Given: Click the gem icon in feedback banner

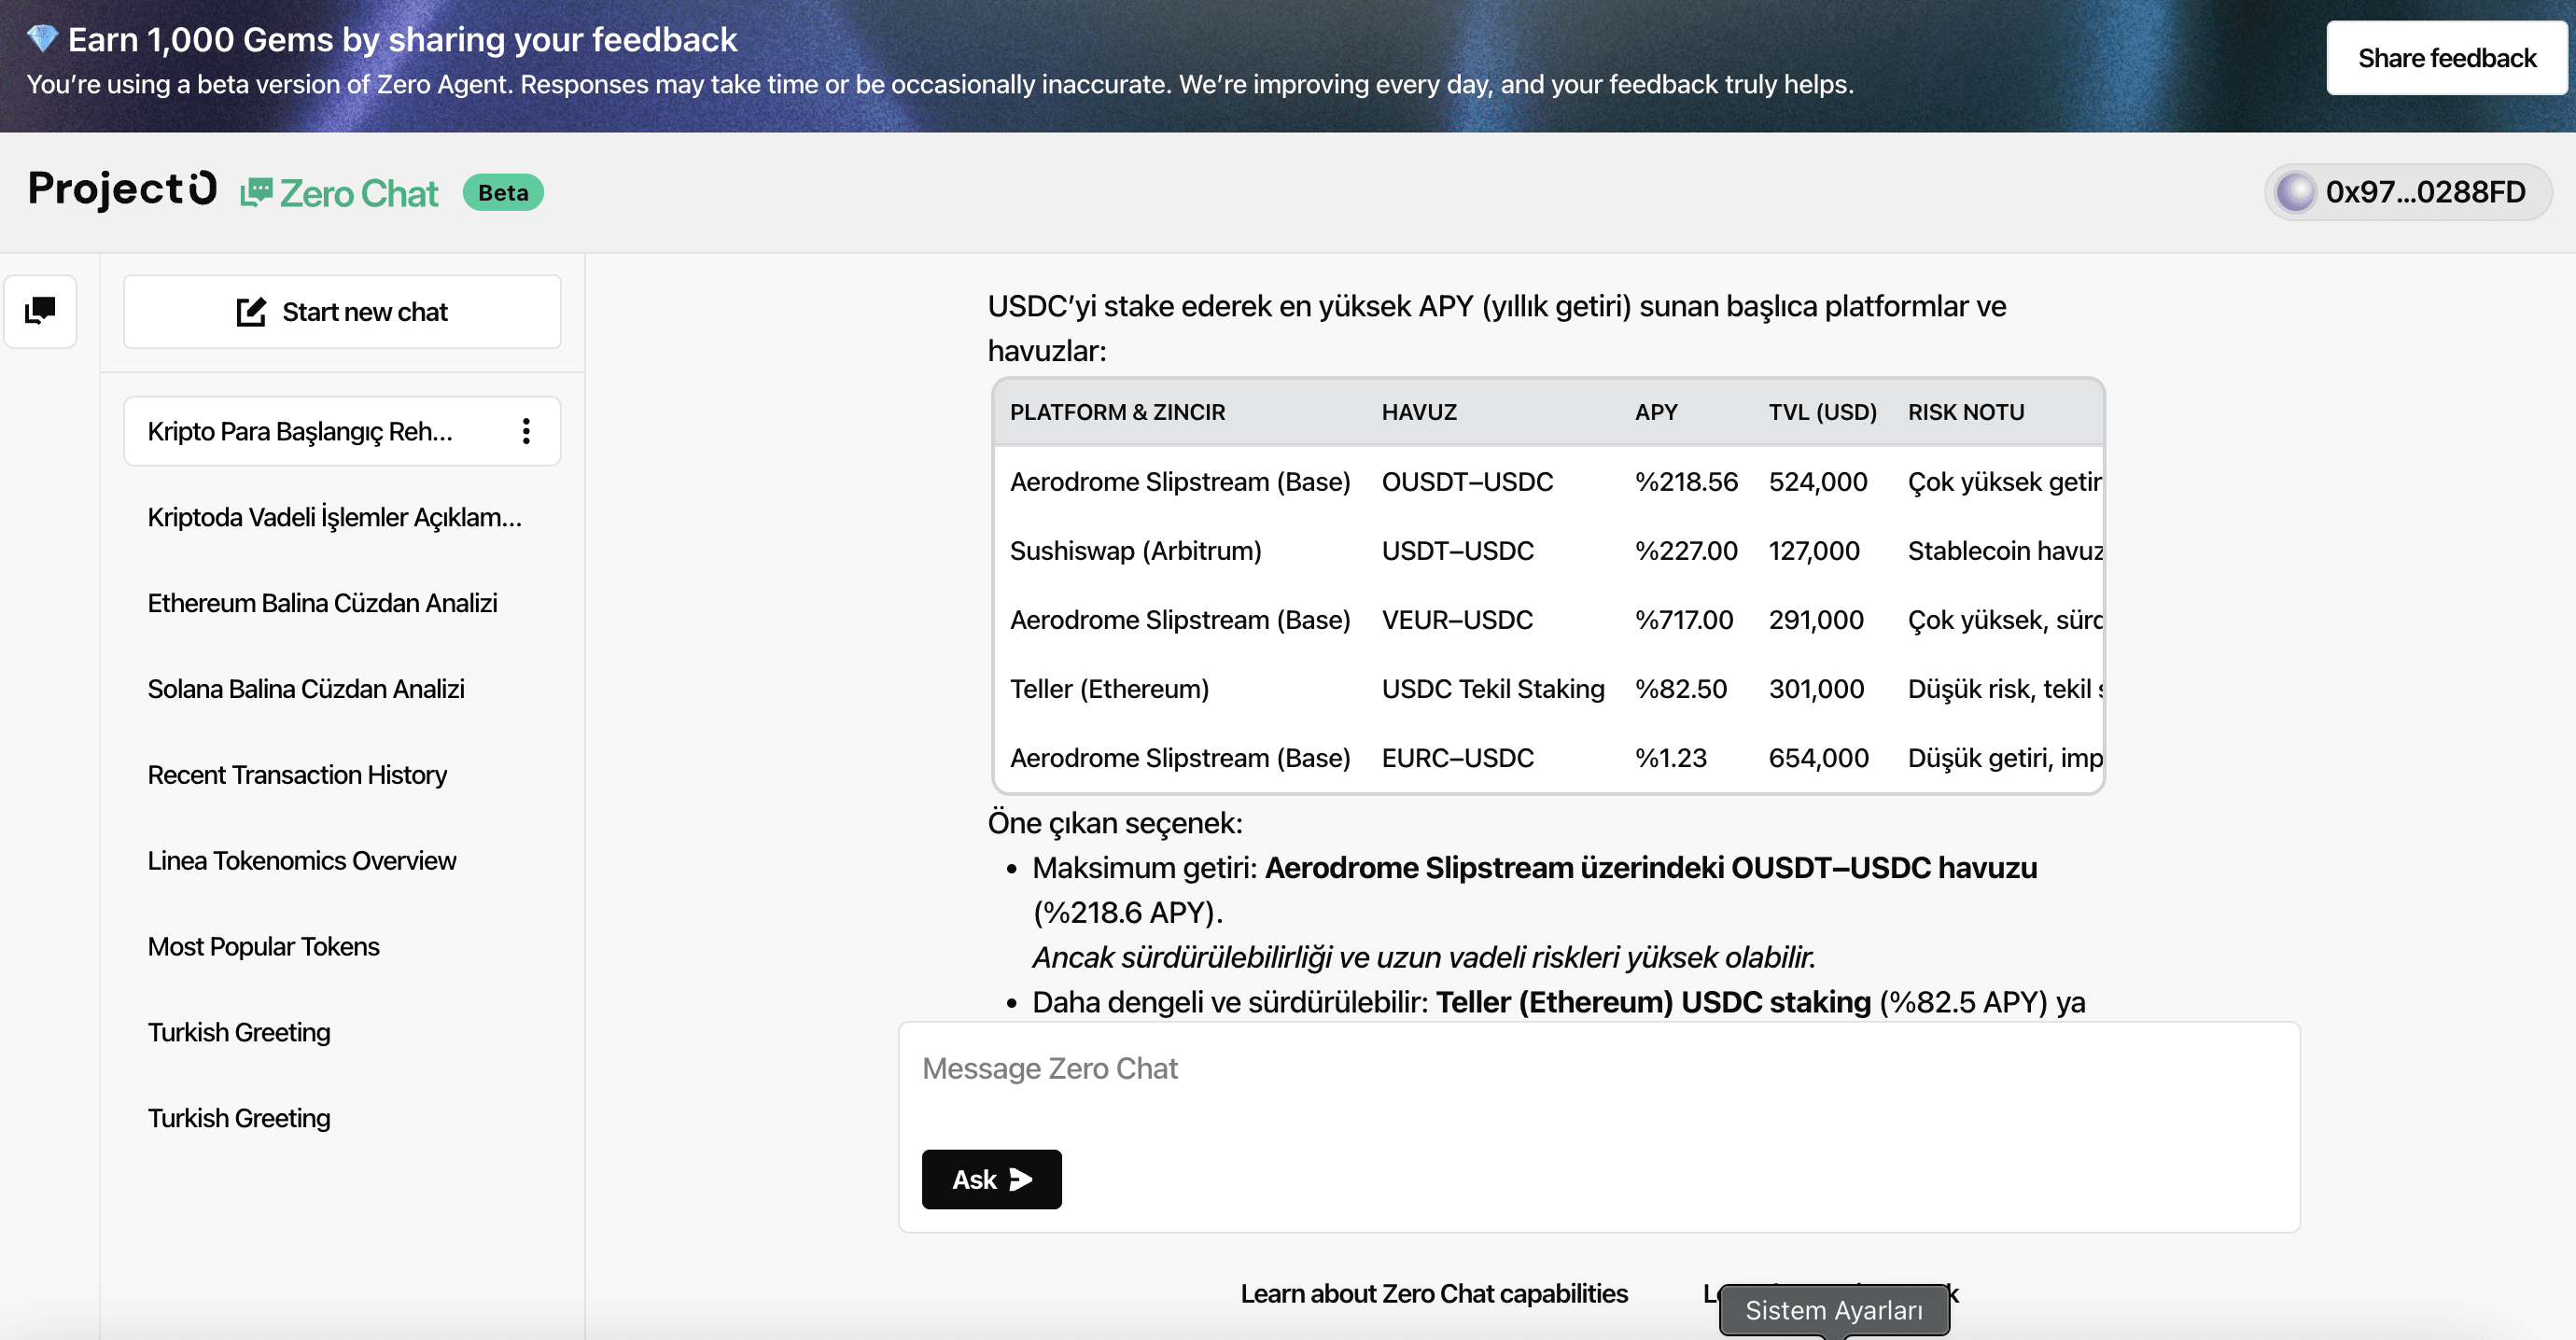Looking at the screenshot, I should 42,40.
